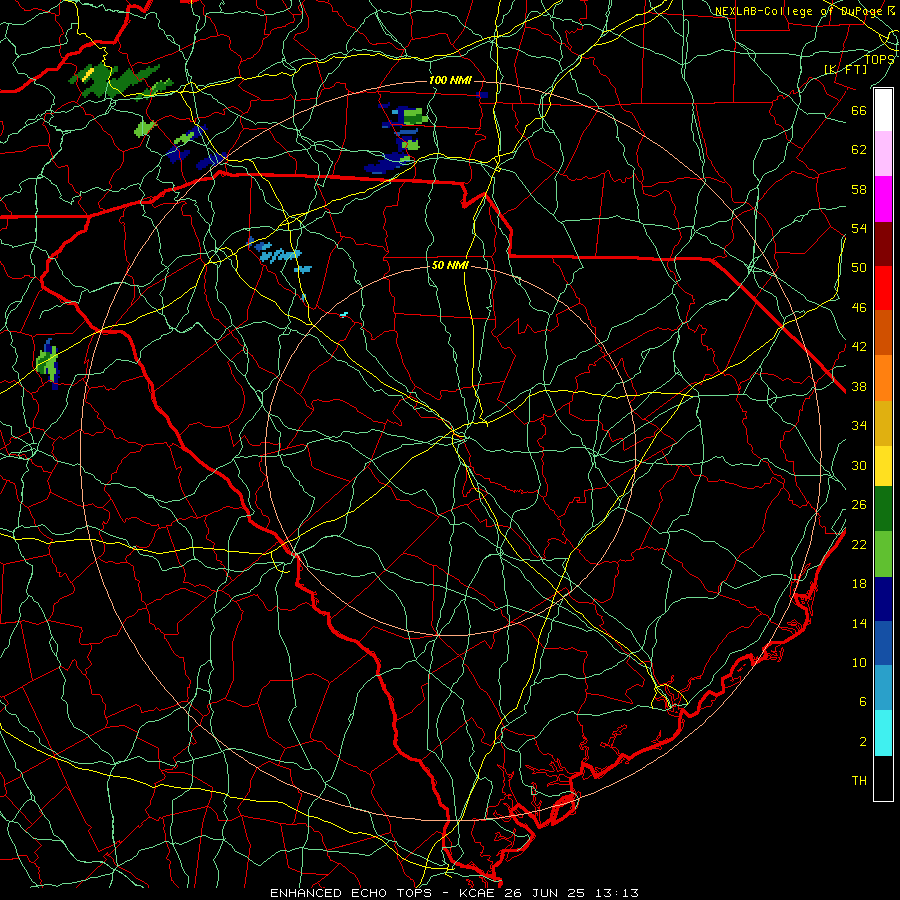Click the light pink legend swatch near 62
This screenshot has width=900, height=900.
tap(883, 154)
